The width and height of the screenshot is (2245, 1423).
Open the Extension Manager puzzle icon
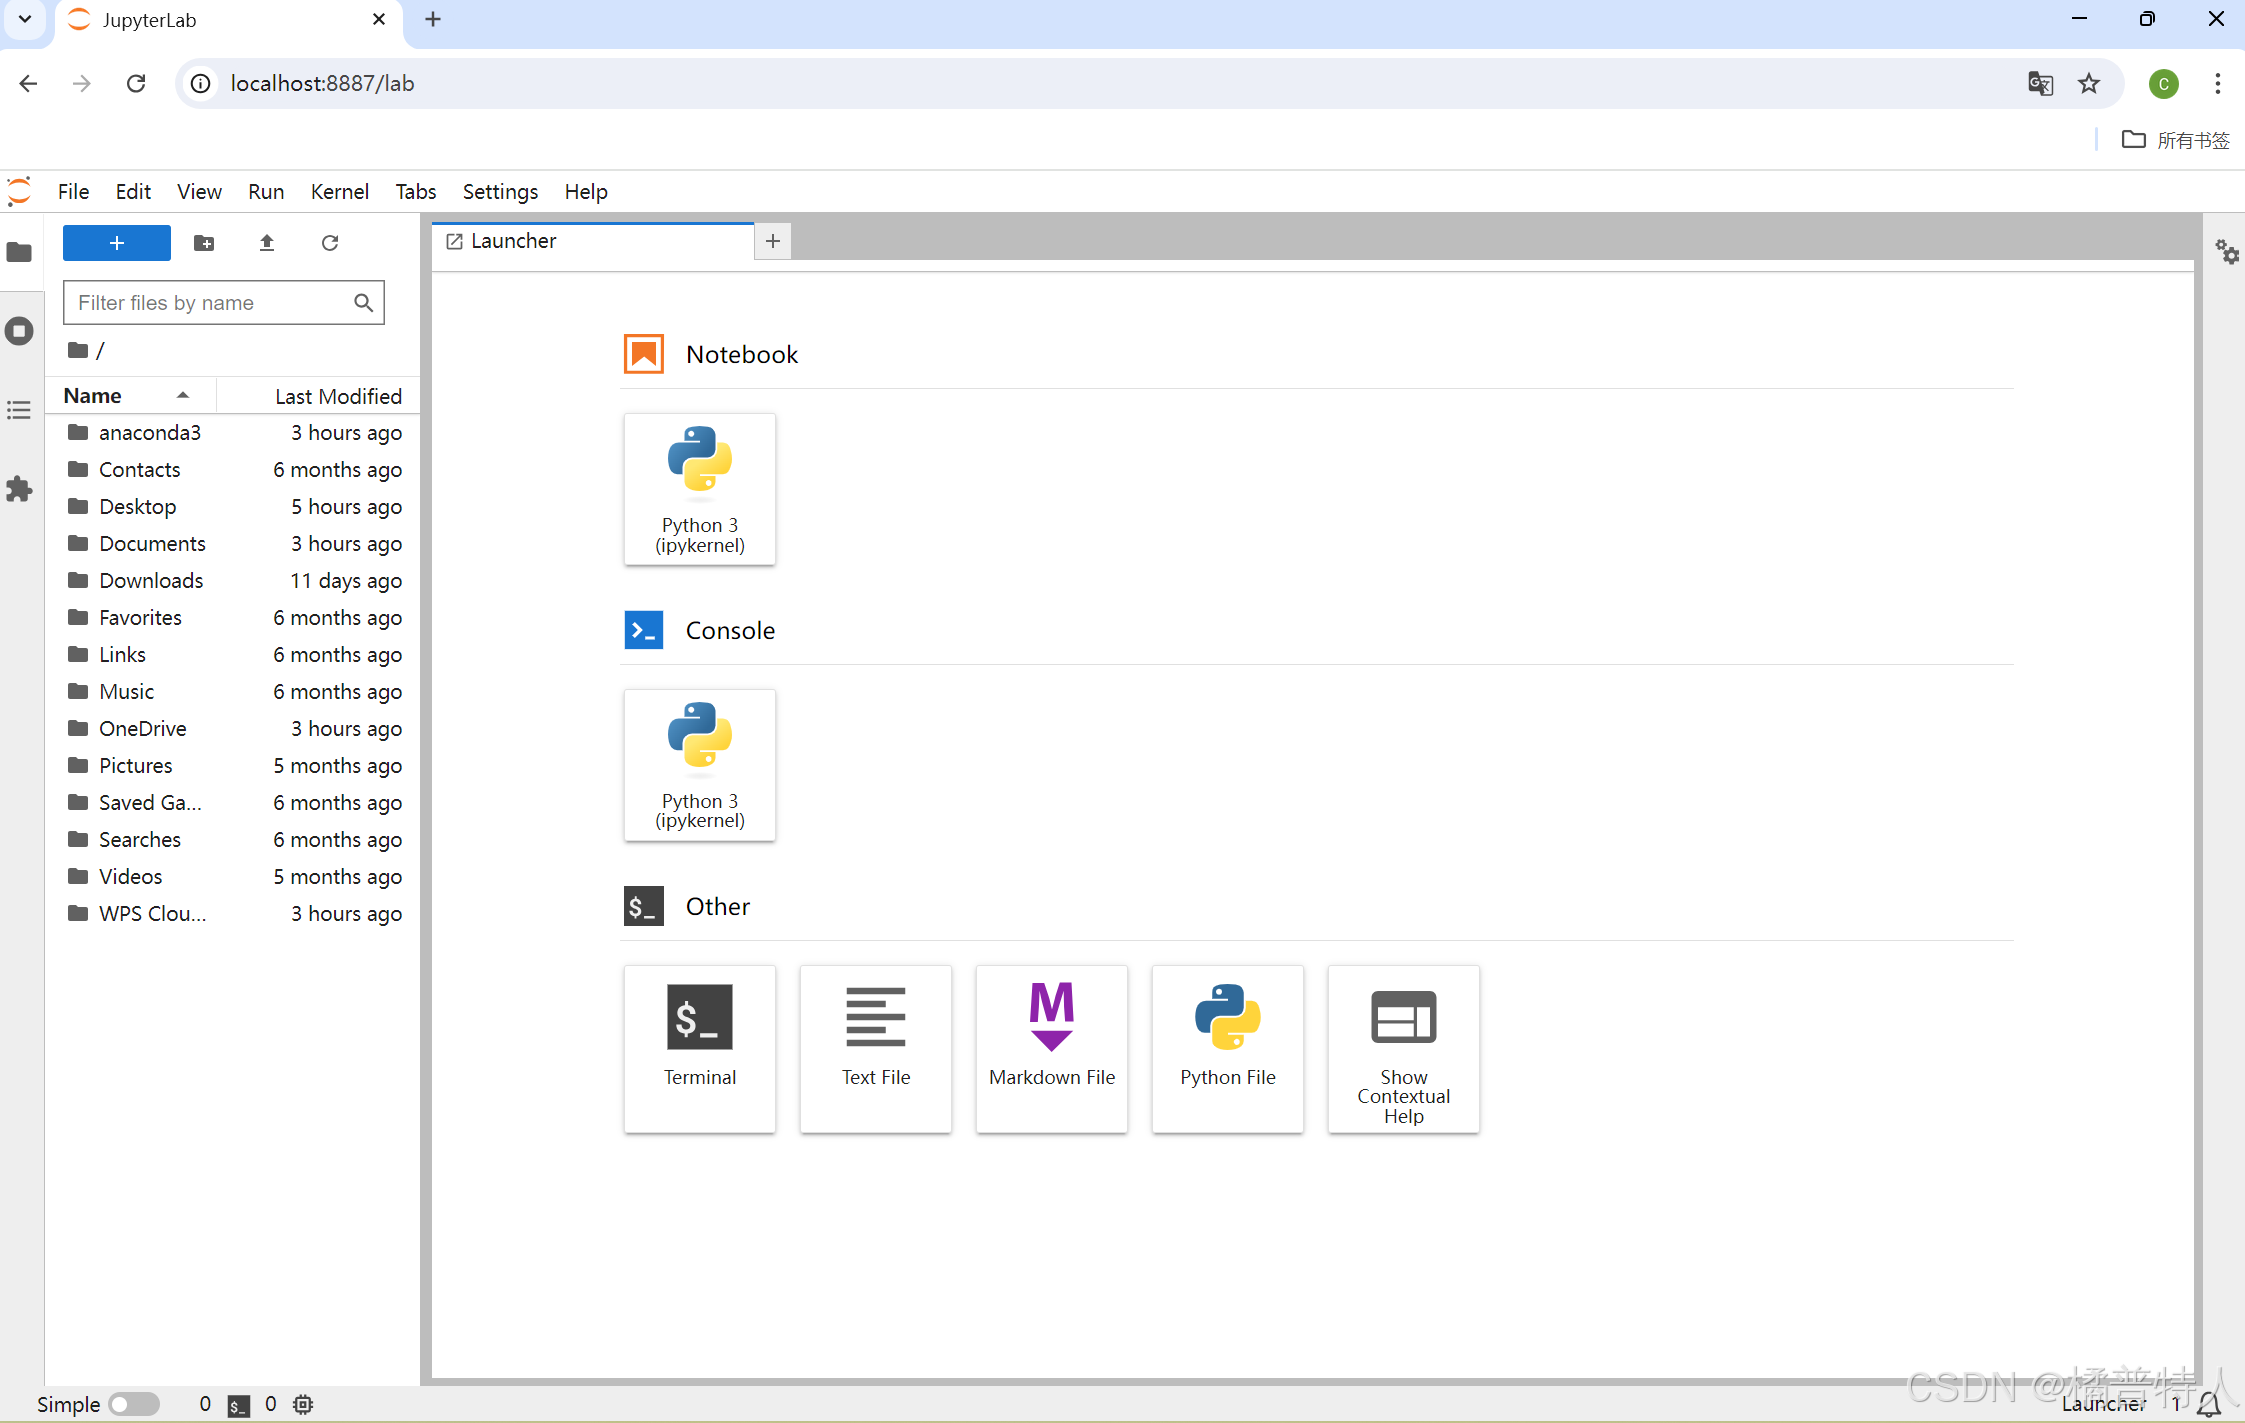pyautogui.click(x=20, y=489)
